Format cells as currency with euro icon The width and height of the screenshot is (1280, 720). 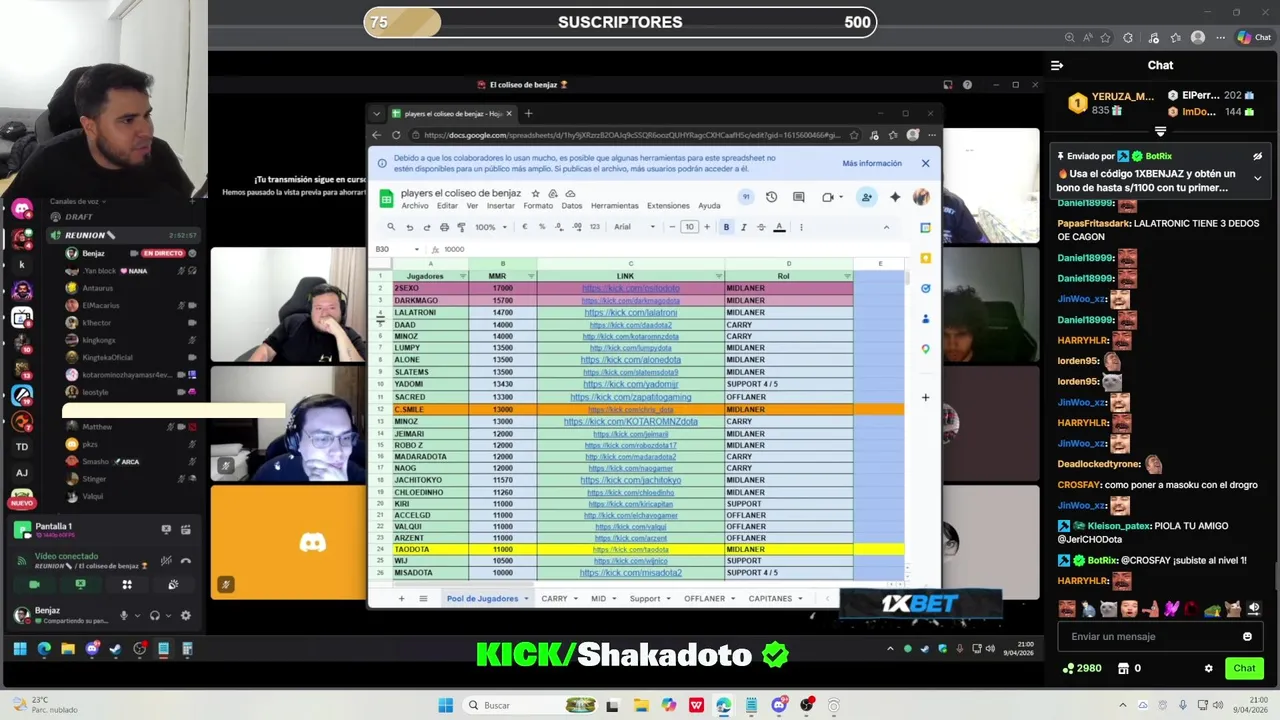tap(525, 227)
